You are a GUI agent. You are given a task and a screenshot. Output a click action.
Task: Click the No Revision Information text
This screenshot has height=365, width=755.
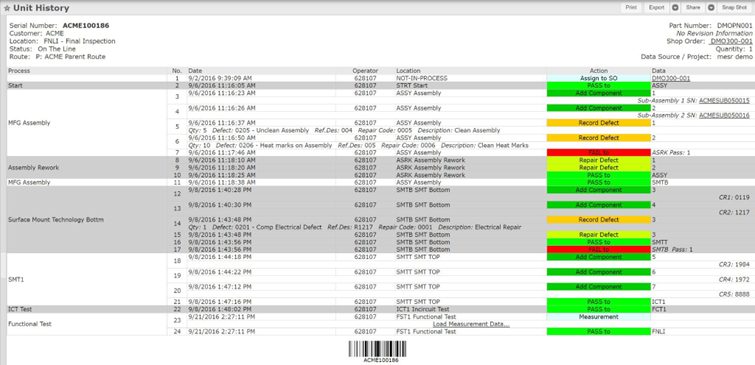click(x=715, y=34)
